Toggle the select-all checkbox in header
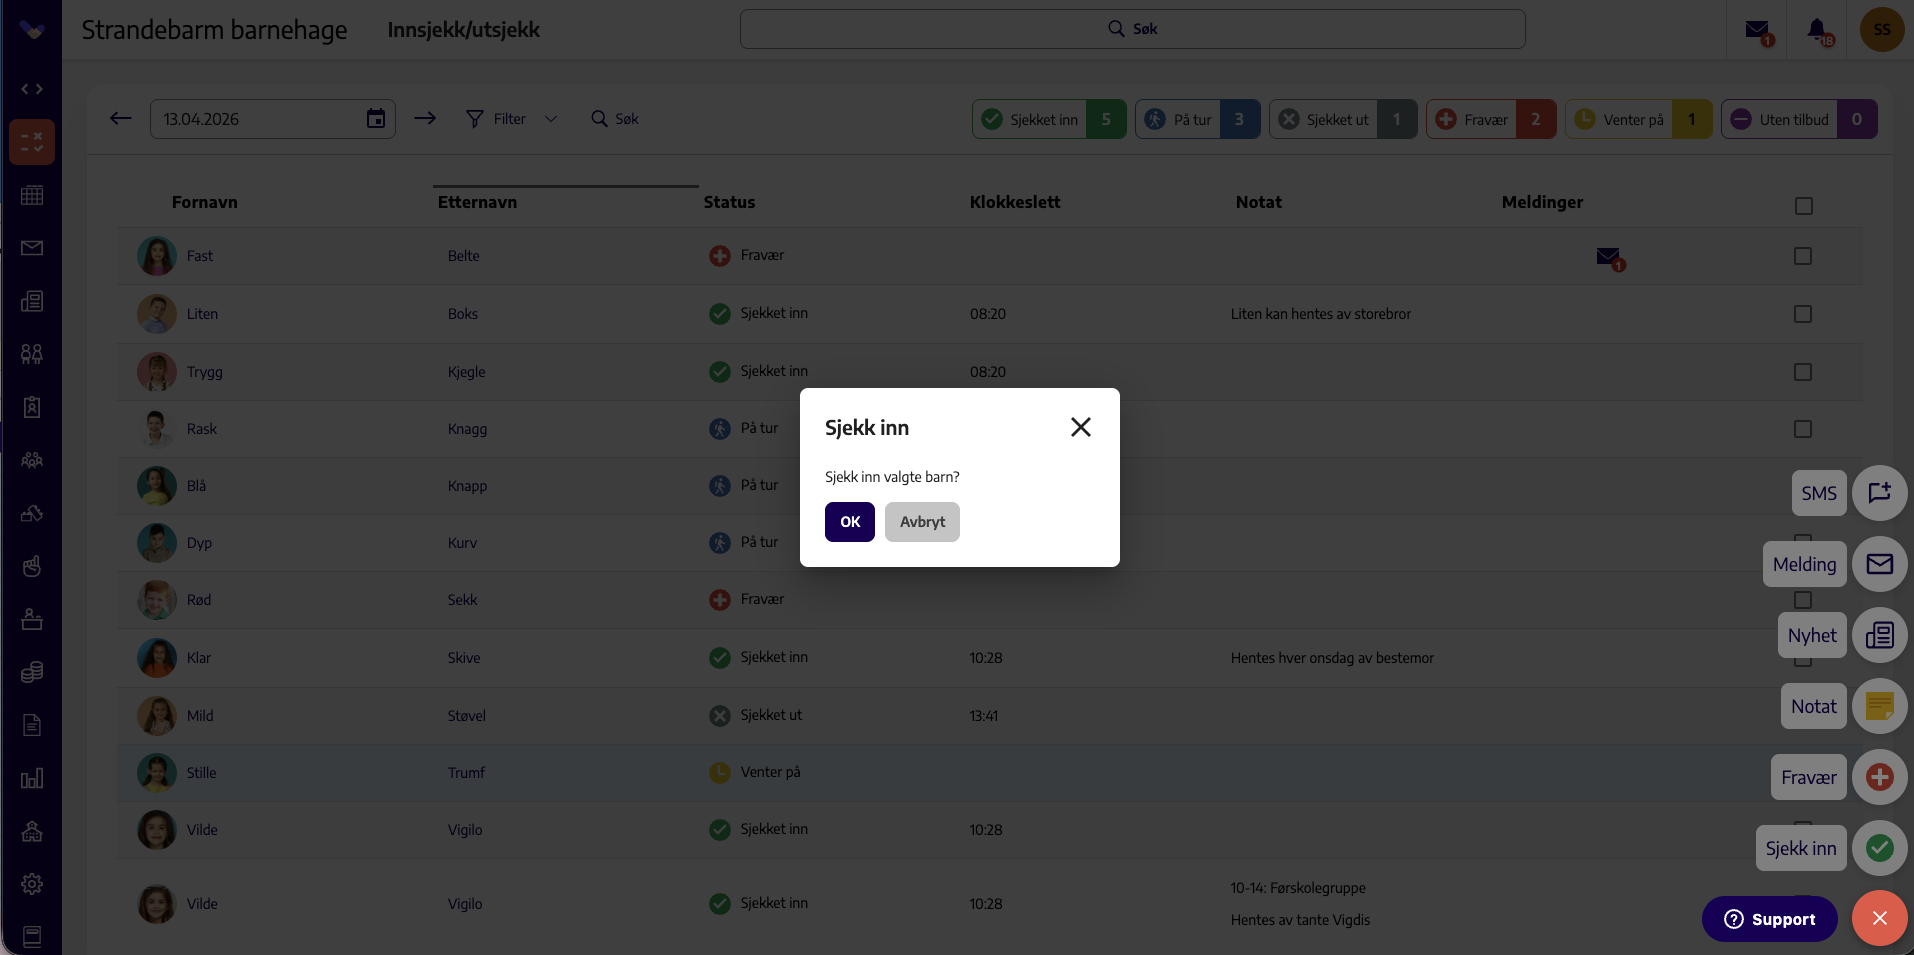Viewport: 1914px width, 955px height. tap(1803, 206)
